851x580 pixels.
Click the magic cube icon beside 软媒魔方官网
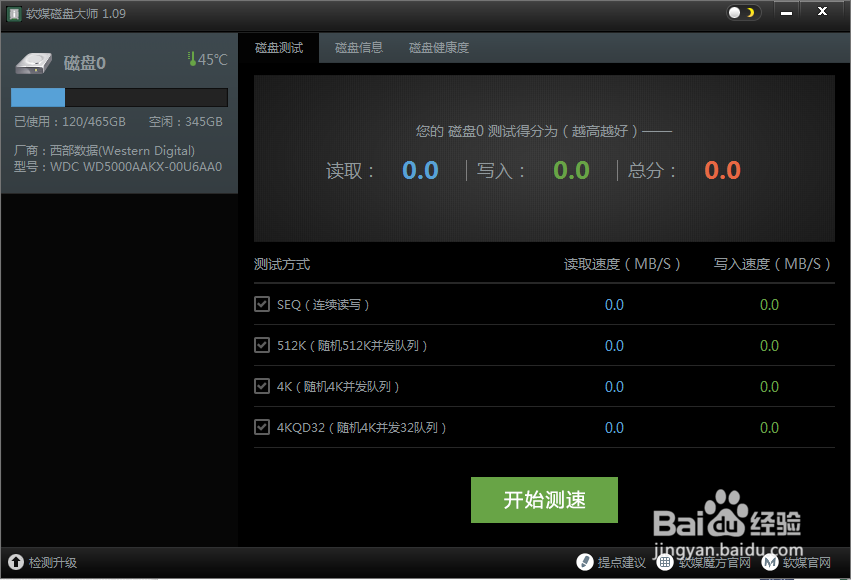(665, 563)
